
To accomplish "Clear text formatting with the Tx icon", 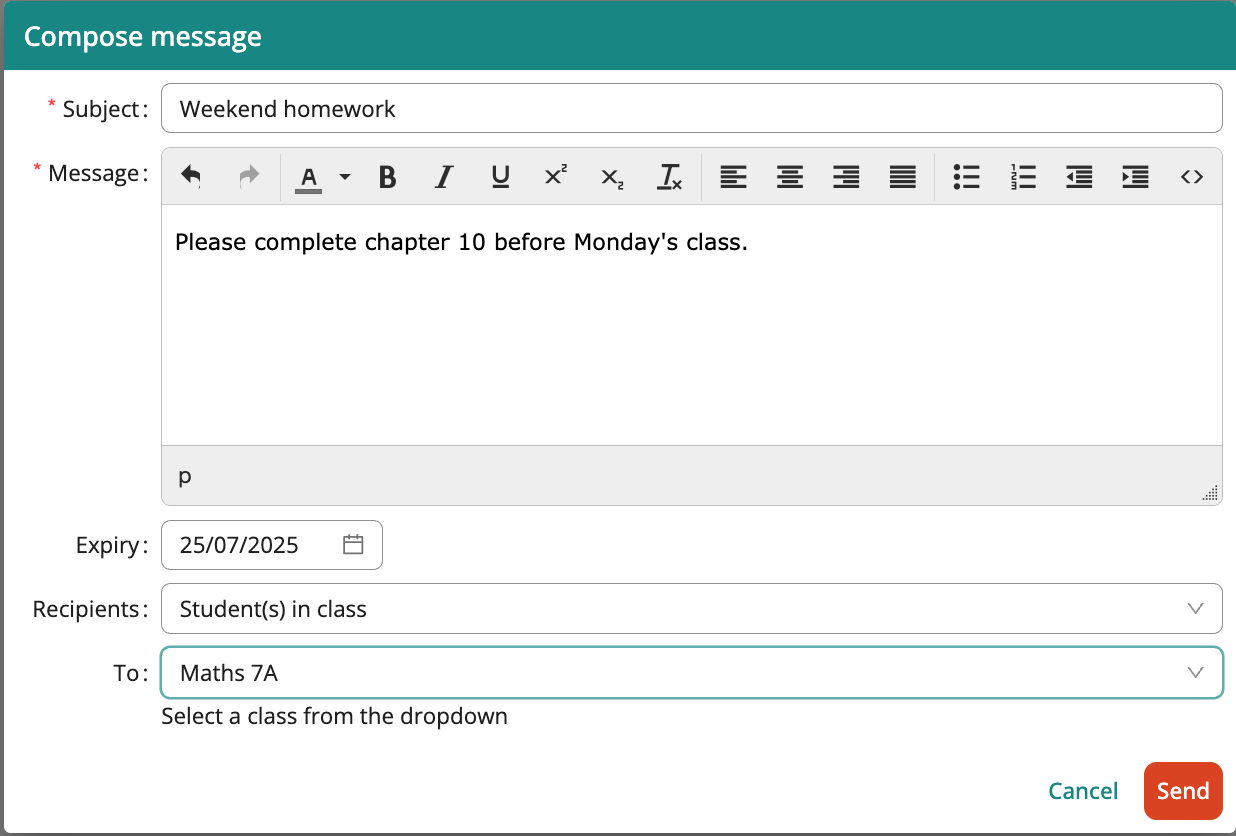I will coord(670,176).
